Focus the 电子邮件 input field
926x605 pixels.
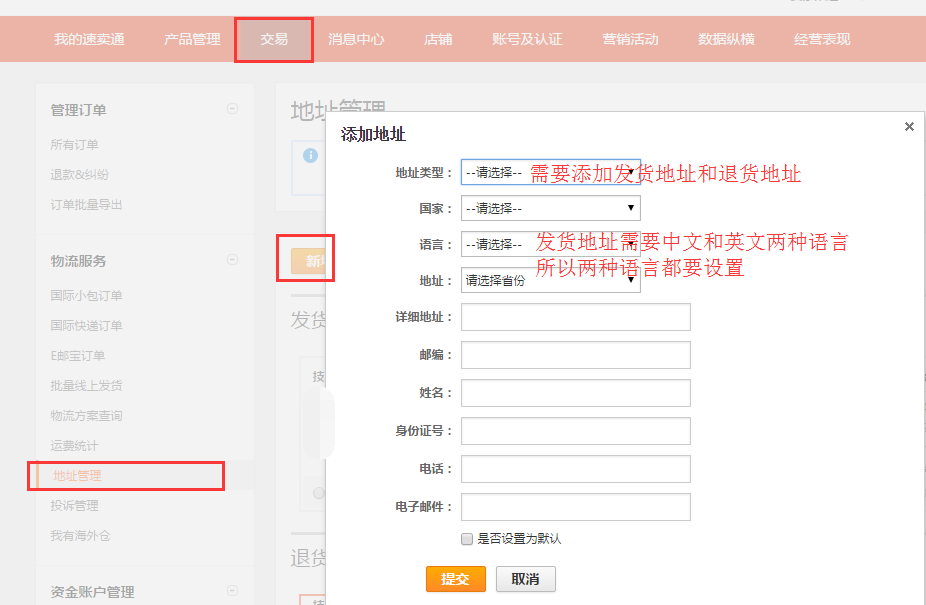[x=575, y=507]
